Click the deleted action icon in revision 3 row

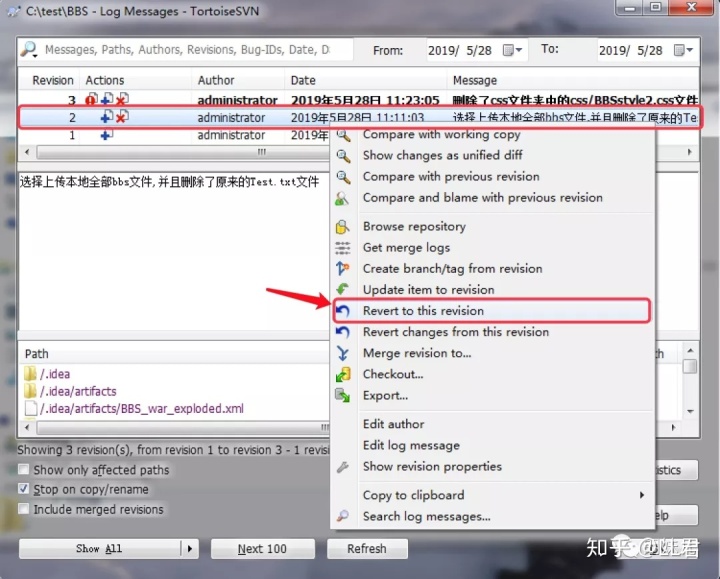click(x=122, y=99)
